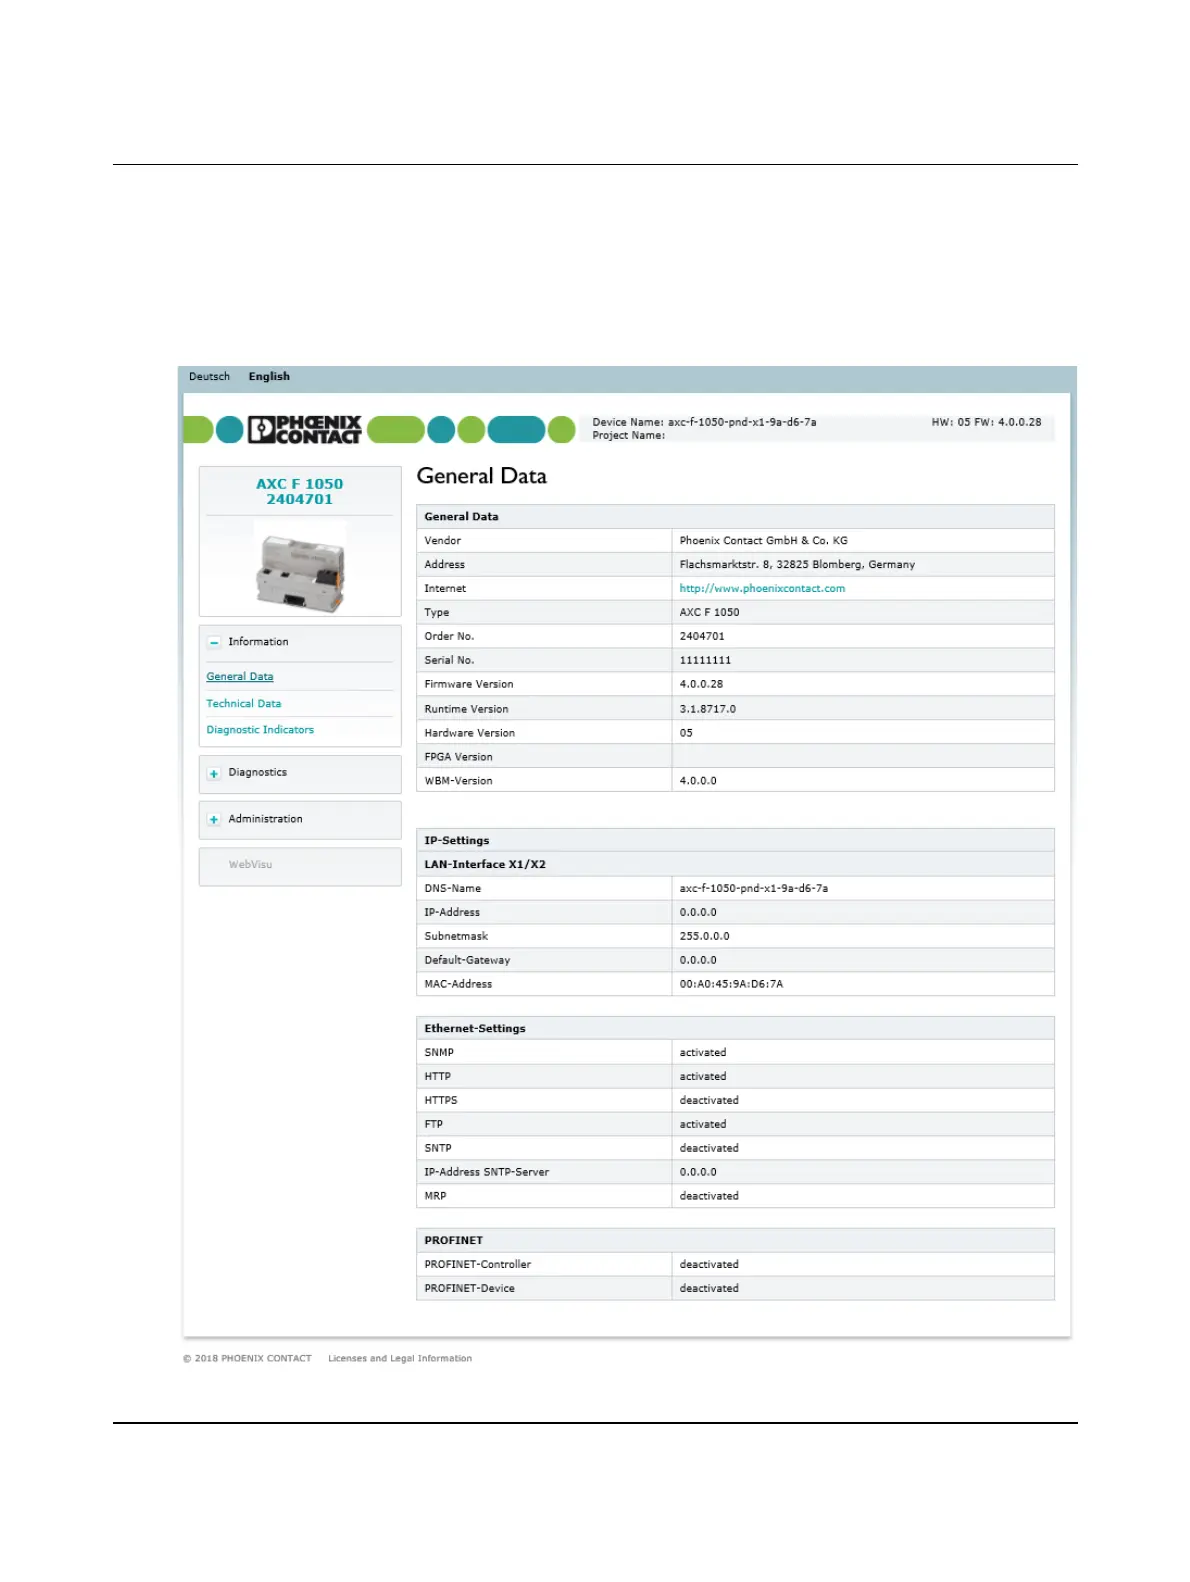Click the IP-Address SNTP-Server row label

[x=487, y=1173]
